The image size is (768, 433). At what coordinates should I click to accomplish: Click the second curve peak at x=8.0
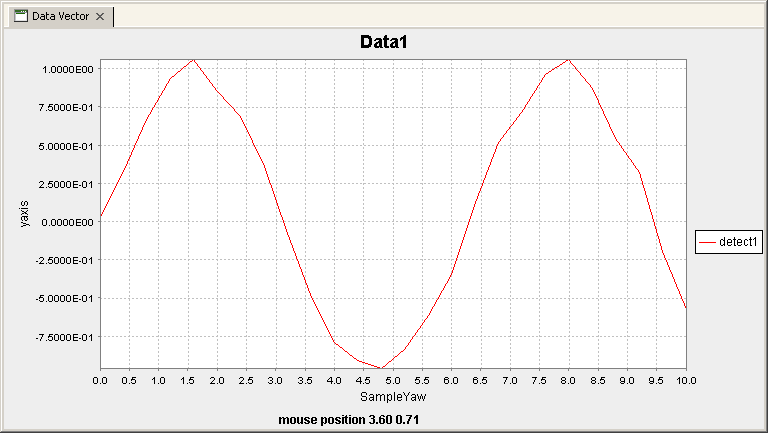[x=568, y=59]
